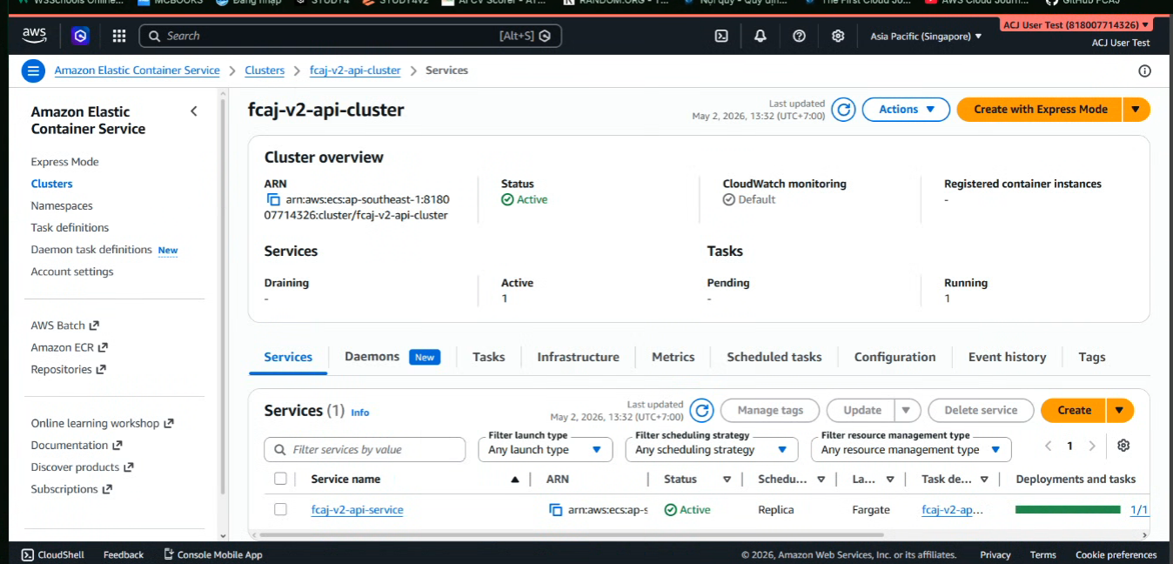1173x564 pixels.
Task: Click the CloudShell icon in footer
Action: 27,555
